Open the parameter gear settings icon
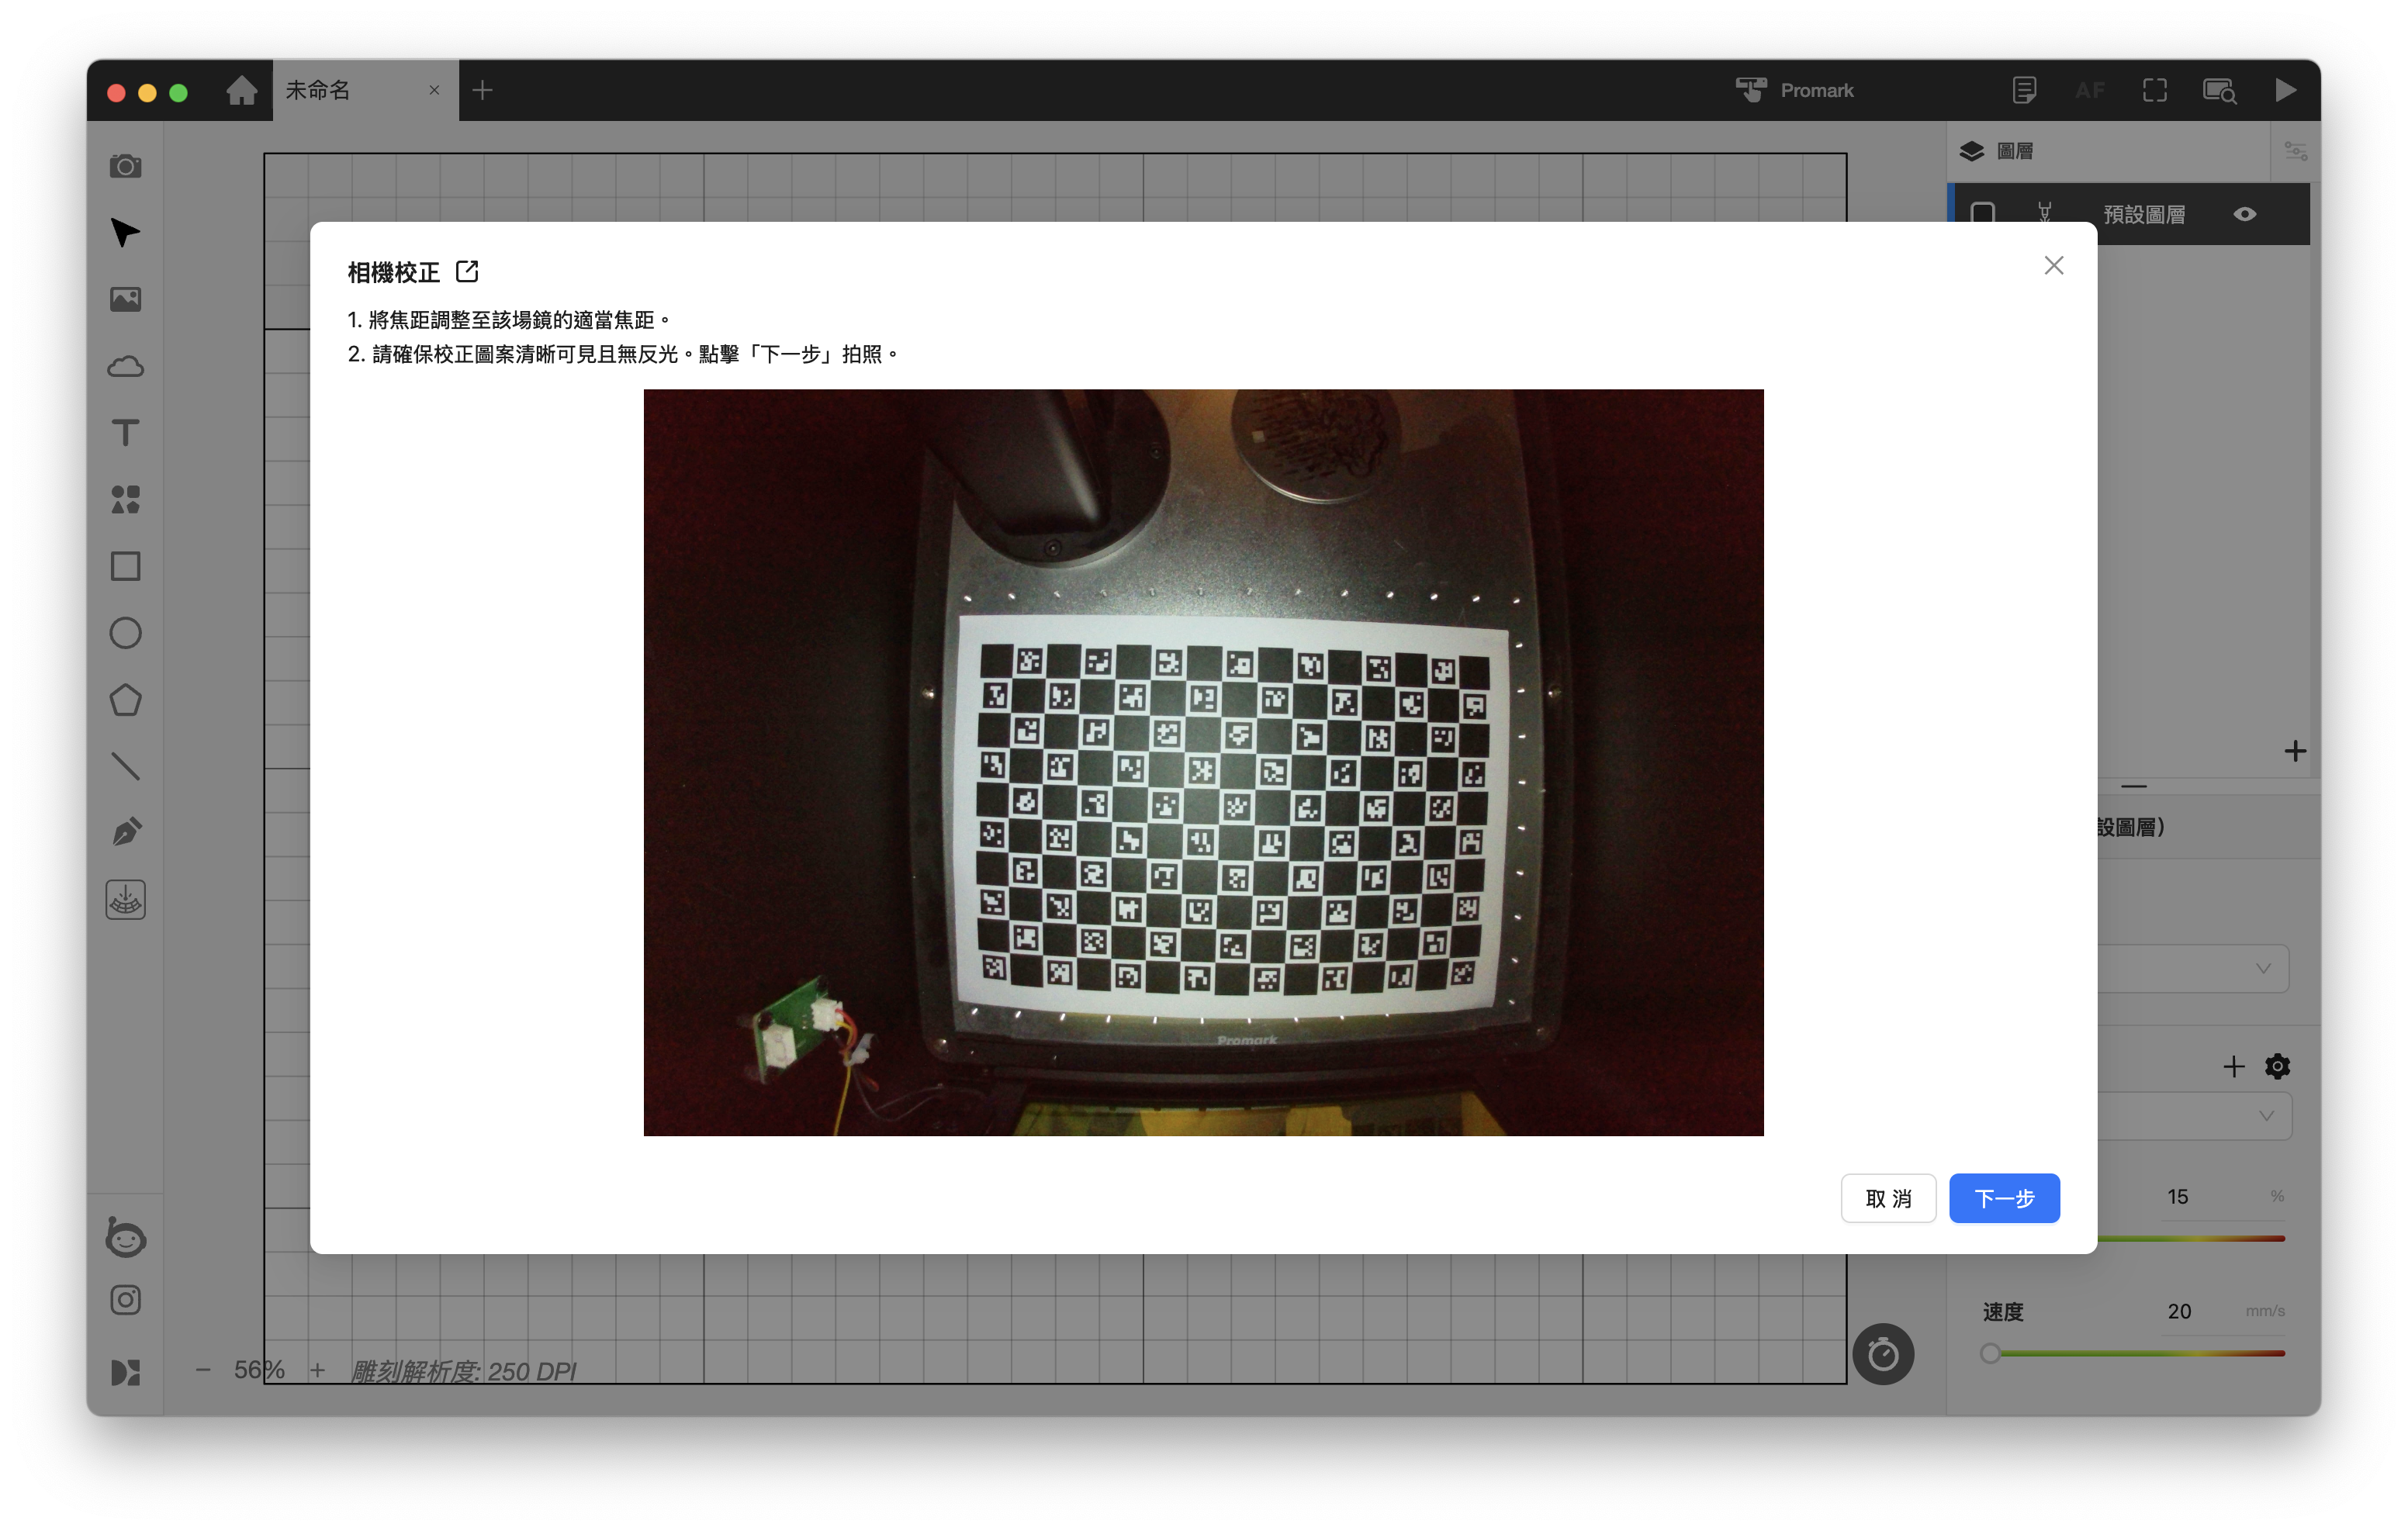 click(2277, 1066)
